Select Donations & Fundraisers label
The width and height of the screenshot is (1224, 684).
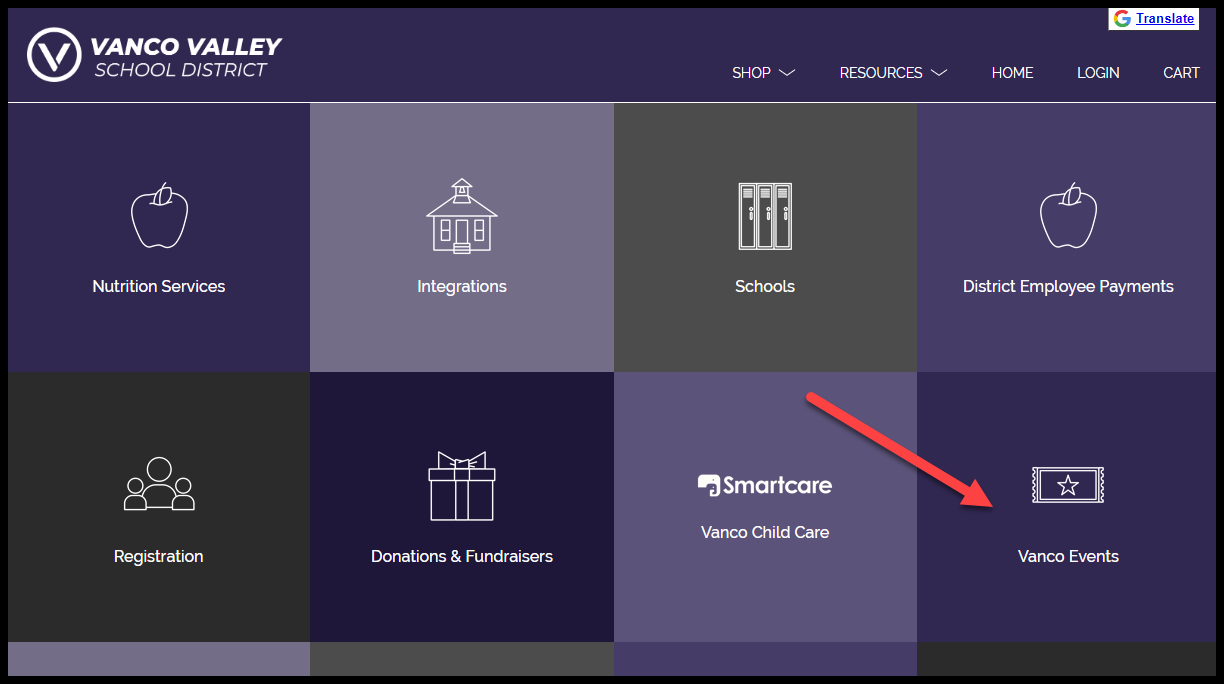pos(462,557)
